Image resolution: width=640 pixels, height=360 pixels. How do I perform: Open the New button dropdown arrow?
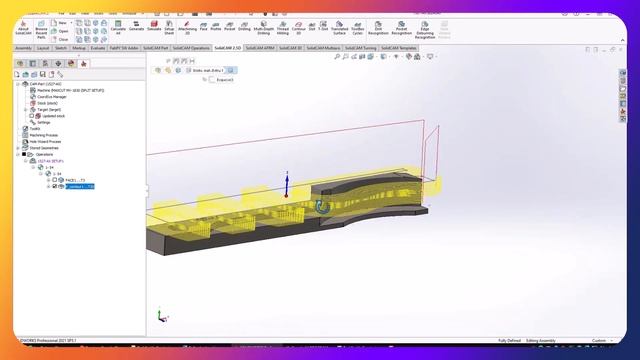pyautogui.click(x=71, y=23)
